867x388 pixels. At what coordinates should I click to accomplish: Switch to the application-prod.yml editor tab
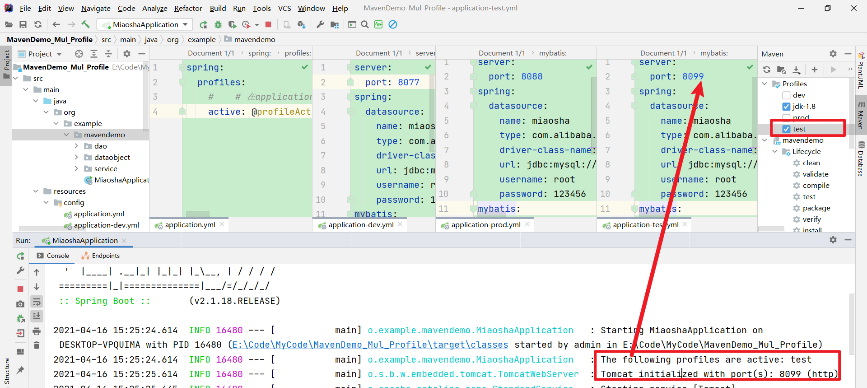click(485, 225)
